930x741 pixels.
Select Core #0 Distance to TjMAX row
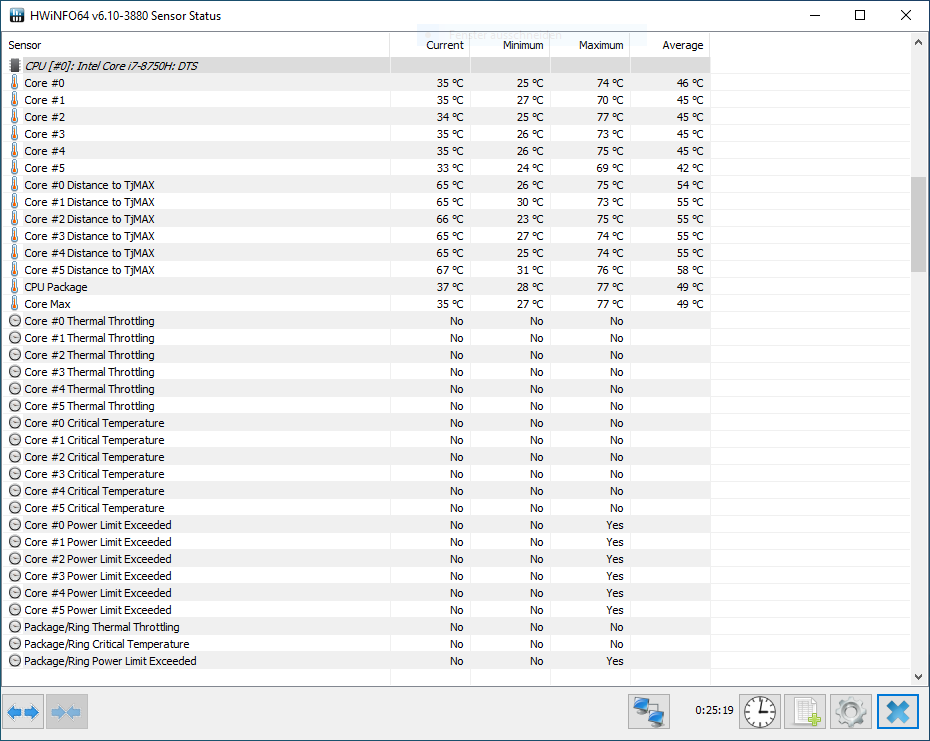click(x=356, y=185)
